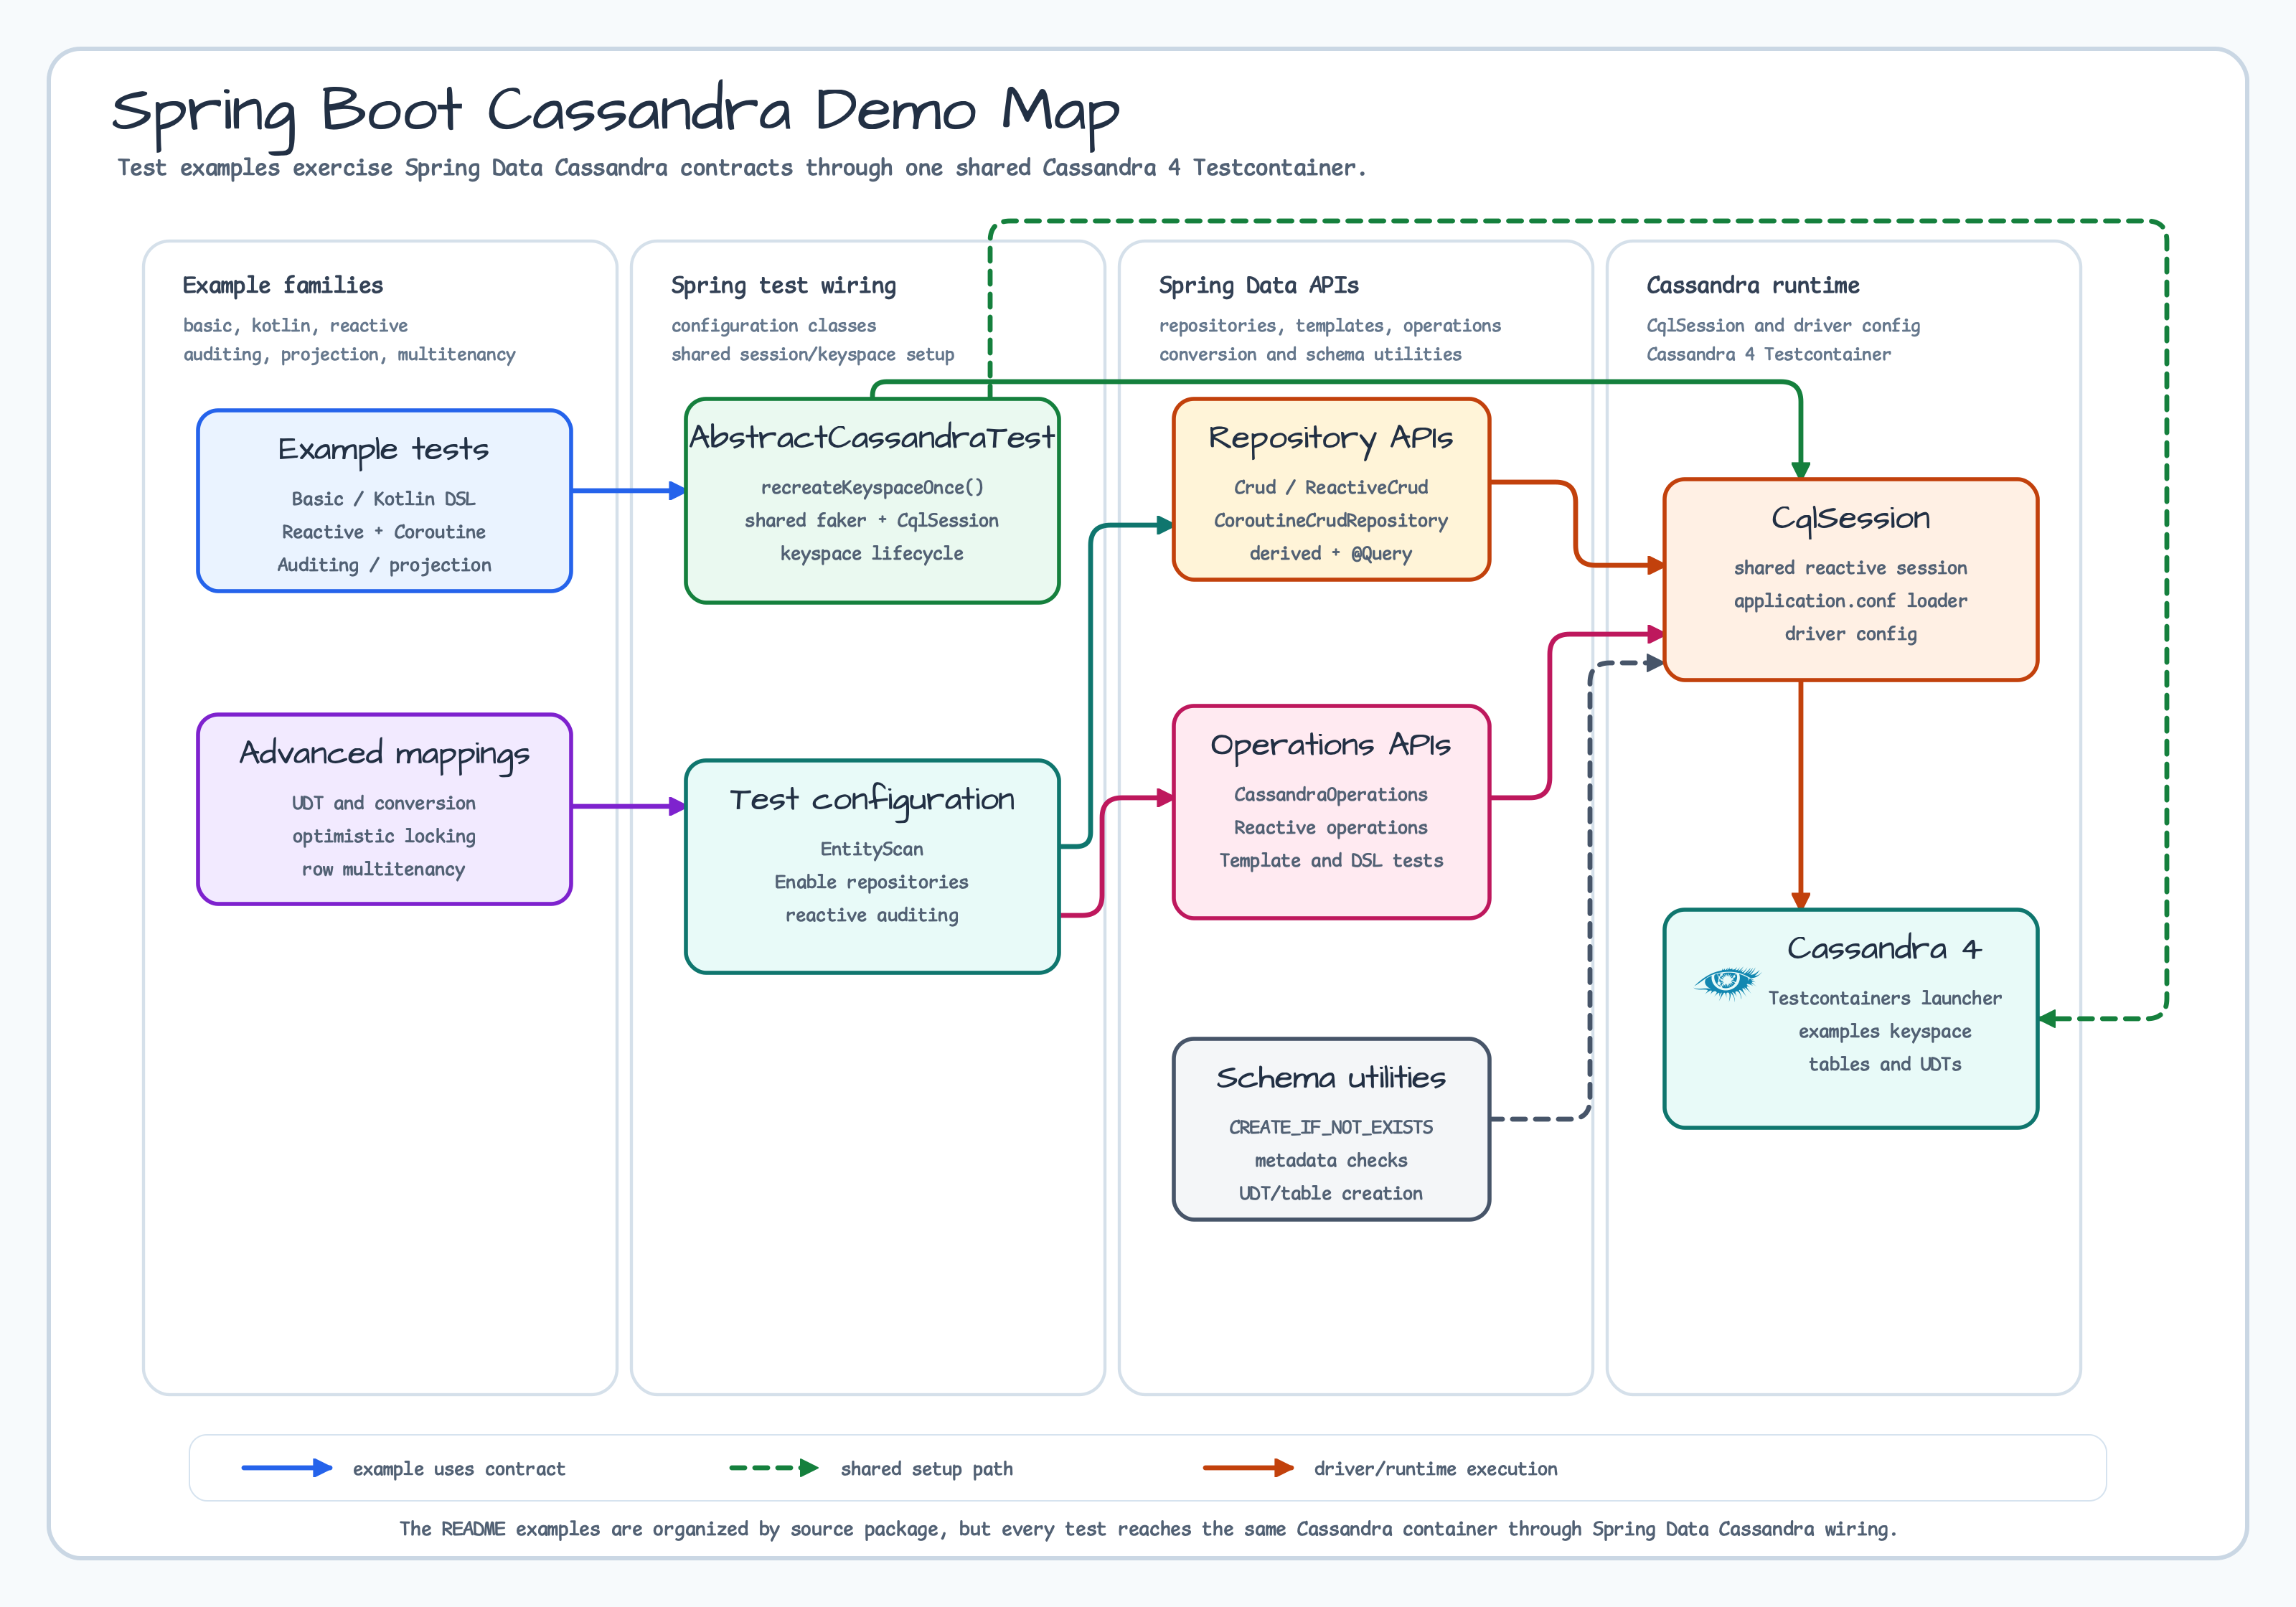Click the 'Reactive + Coroutine' line
2296x1607 pixels.
point(384,531)
